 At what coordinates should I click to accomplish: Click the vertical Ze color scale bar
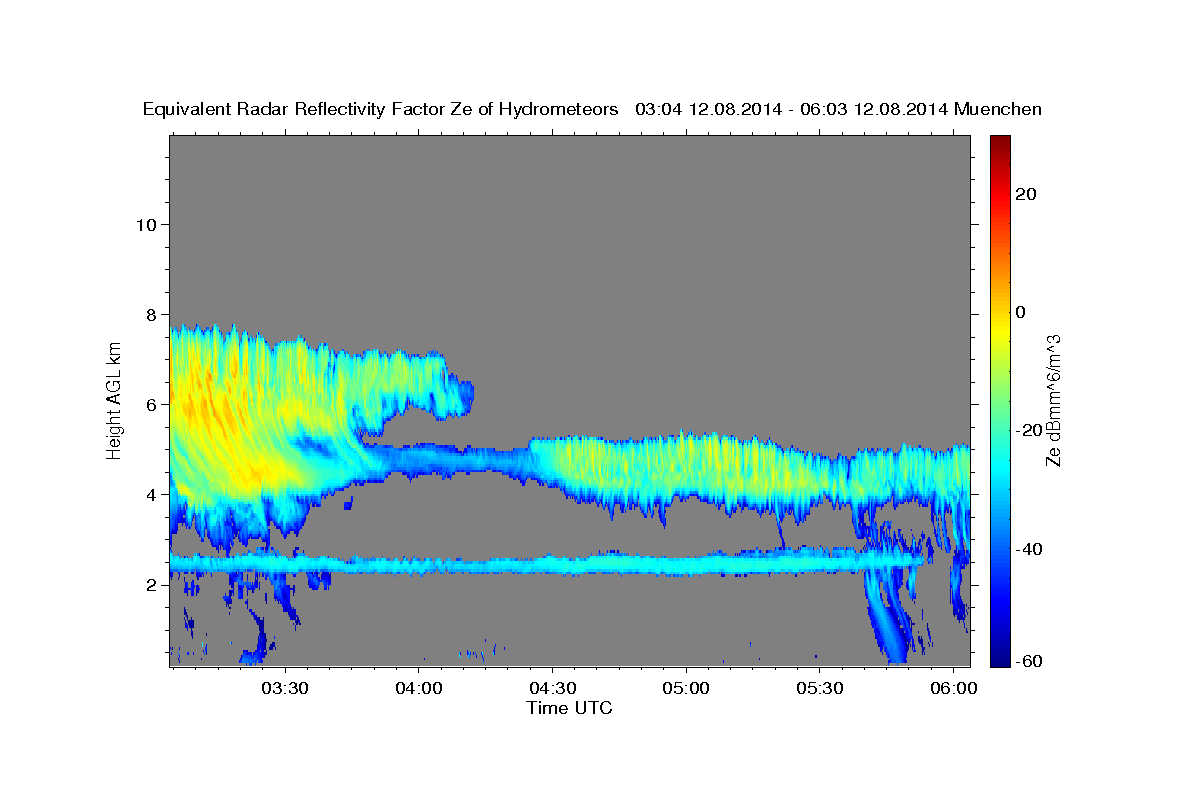tap(1000, 400)
